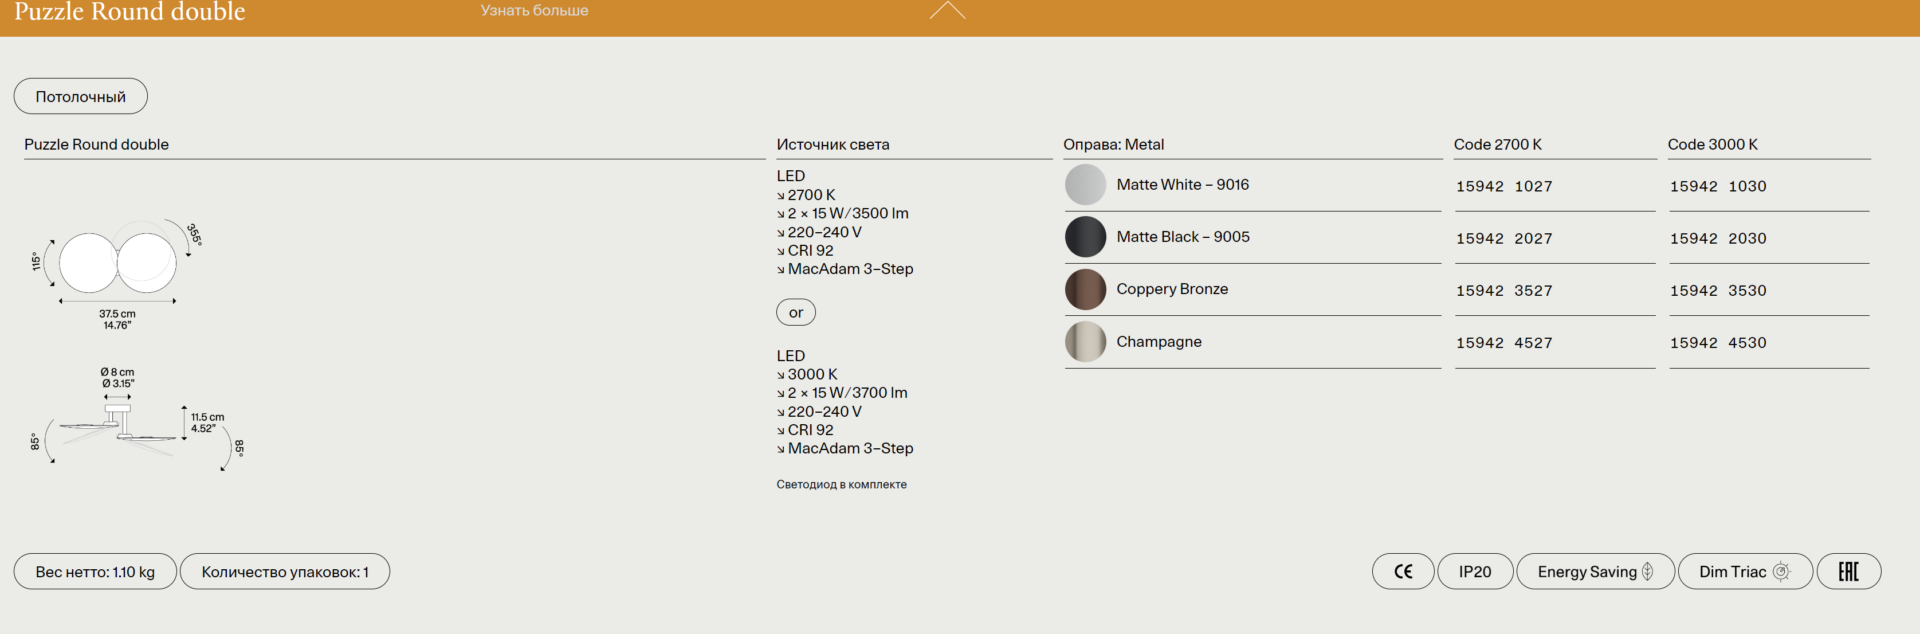Click the Dim Triac dimmer icon
The image size is (1920, 634).
(x=1781, y=572)
